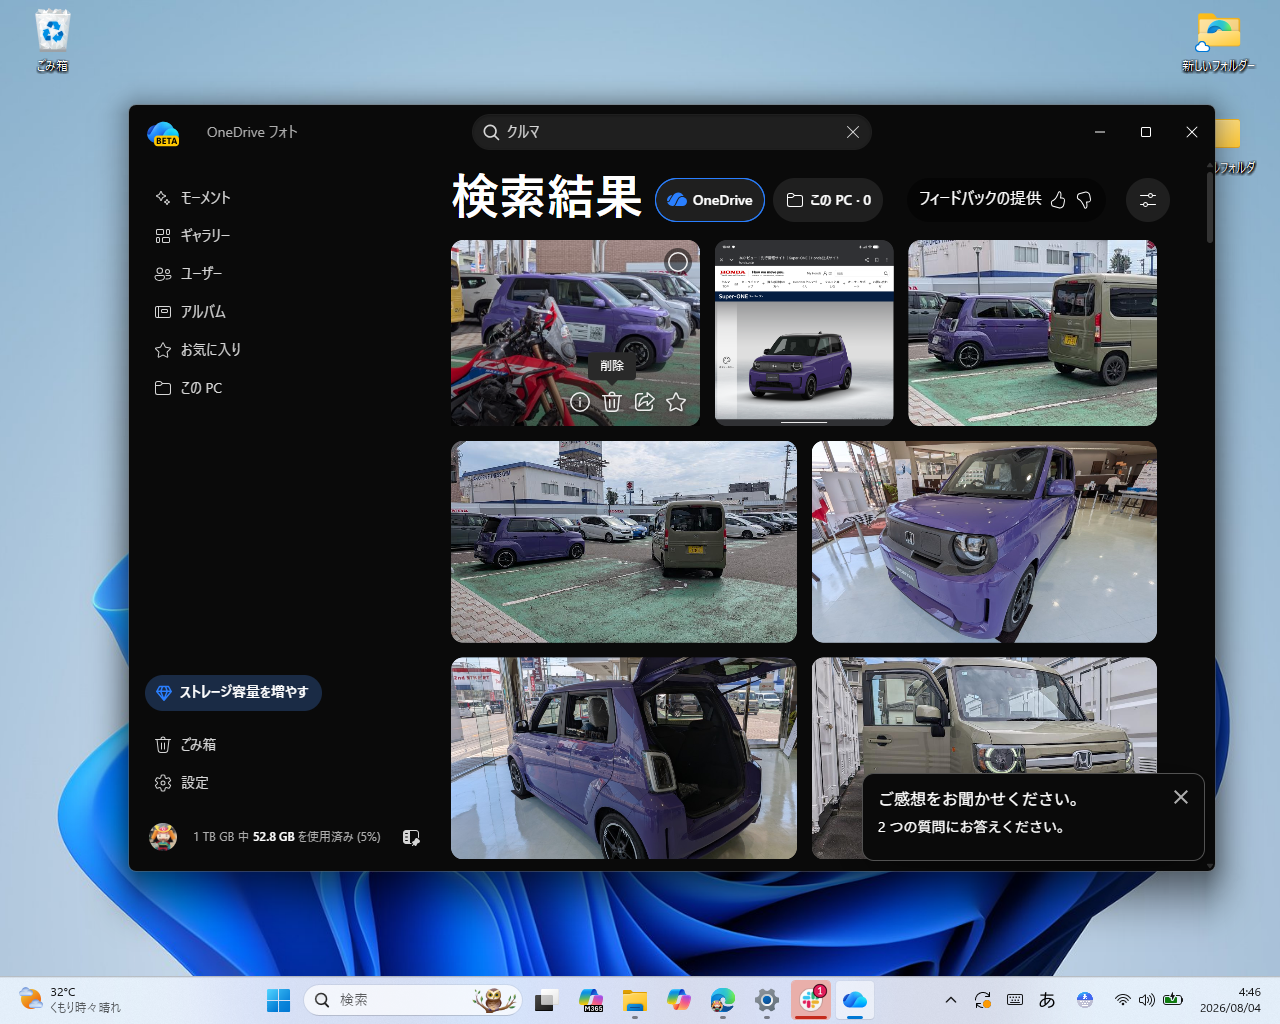The height and width of the screenshot is (1024, 1280).
Task: Open Settings gear in taskbar
Action: 767,1000
